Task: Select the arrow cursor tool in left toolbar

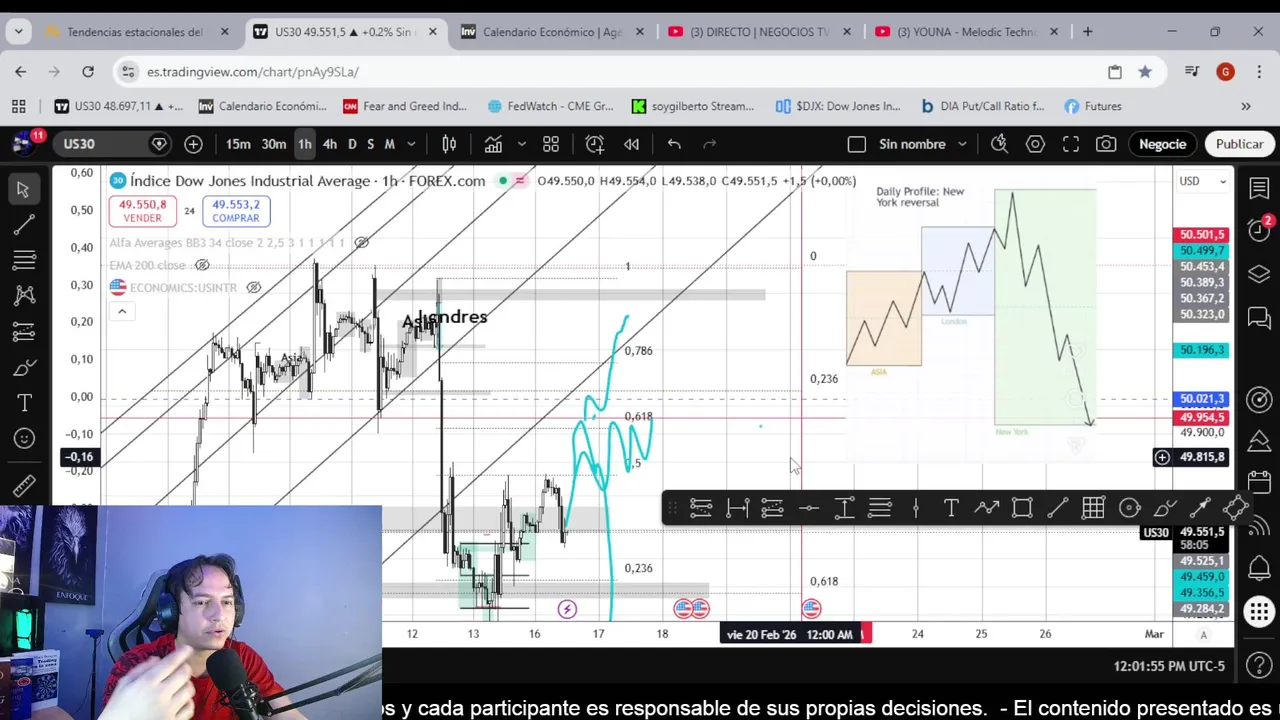Action: pyautogui.click(x=23, y=189)
